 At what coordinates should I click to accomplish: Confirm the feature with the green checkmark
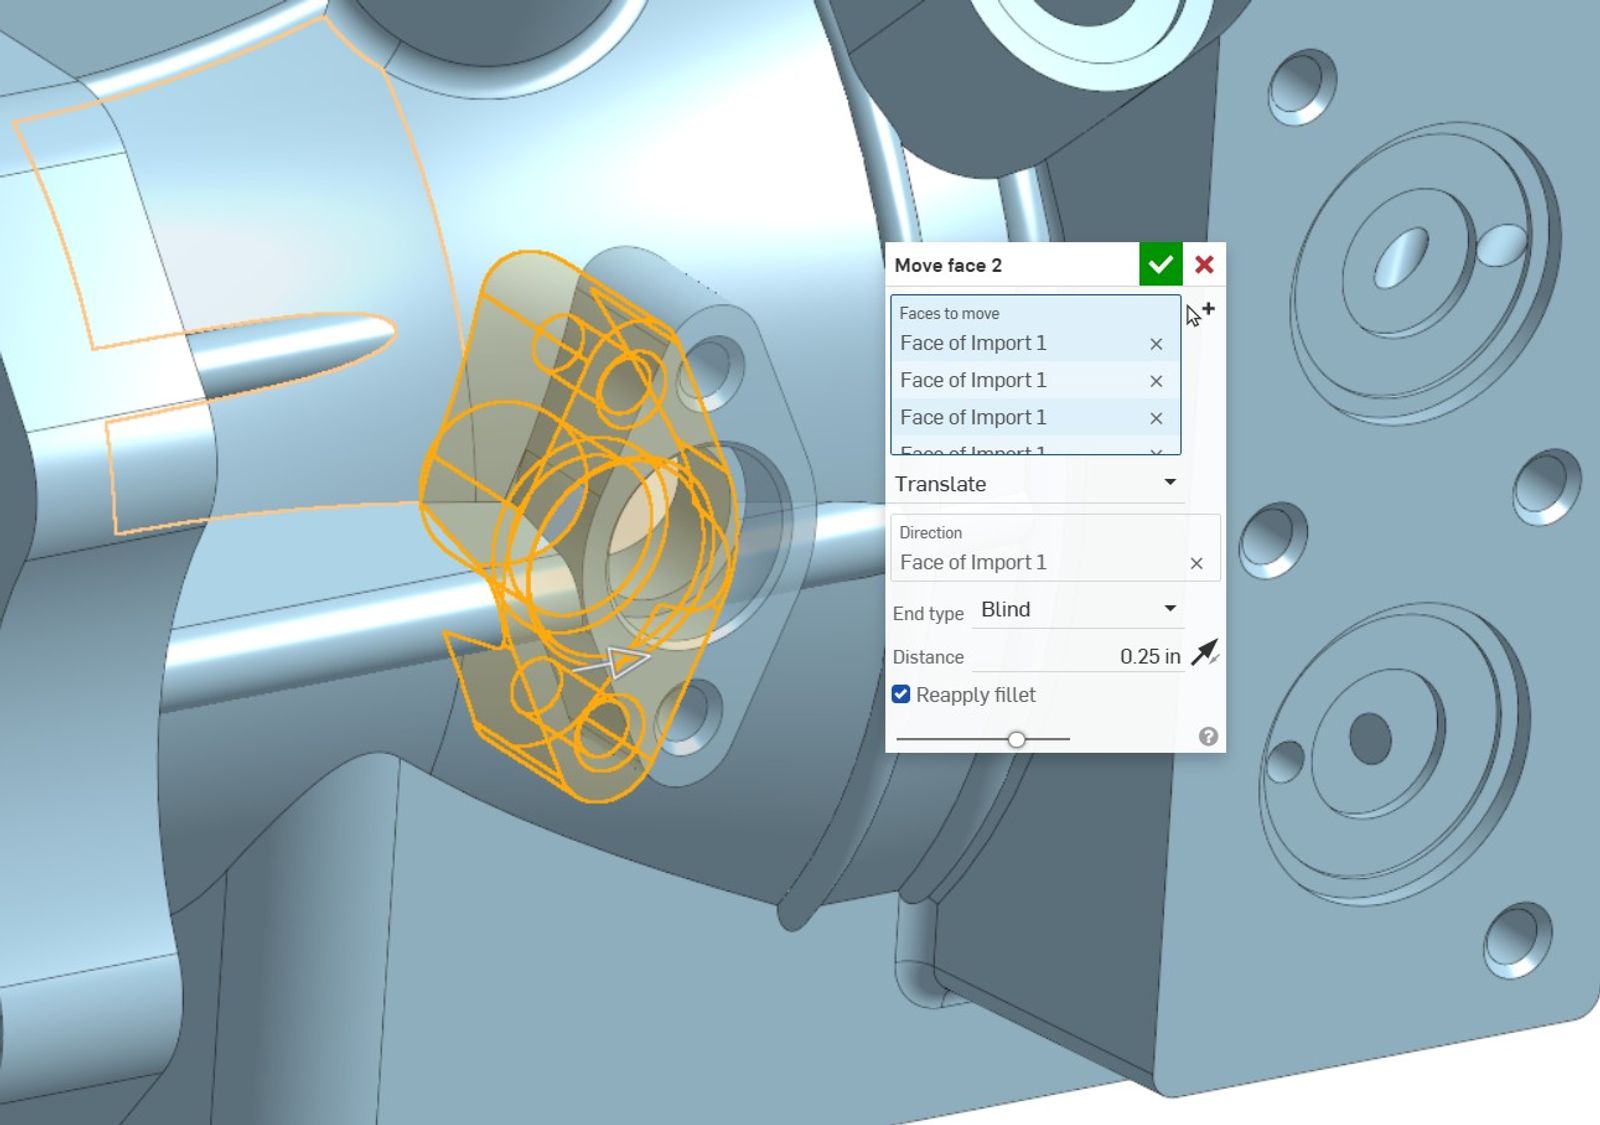coord(1159,265)
